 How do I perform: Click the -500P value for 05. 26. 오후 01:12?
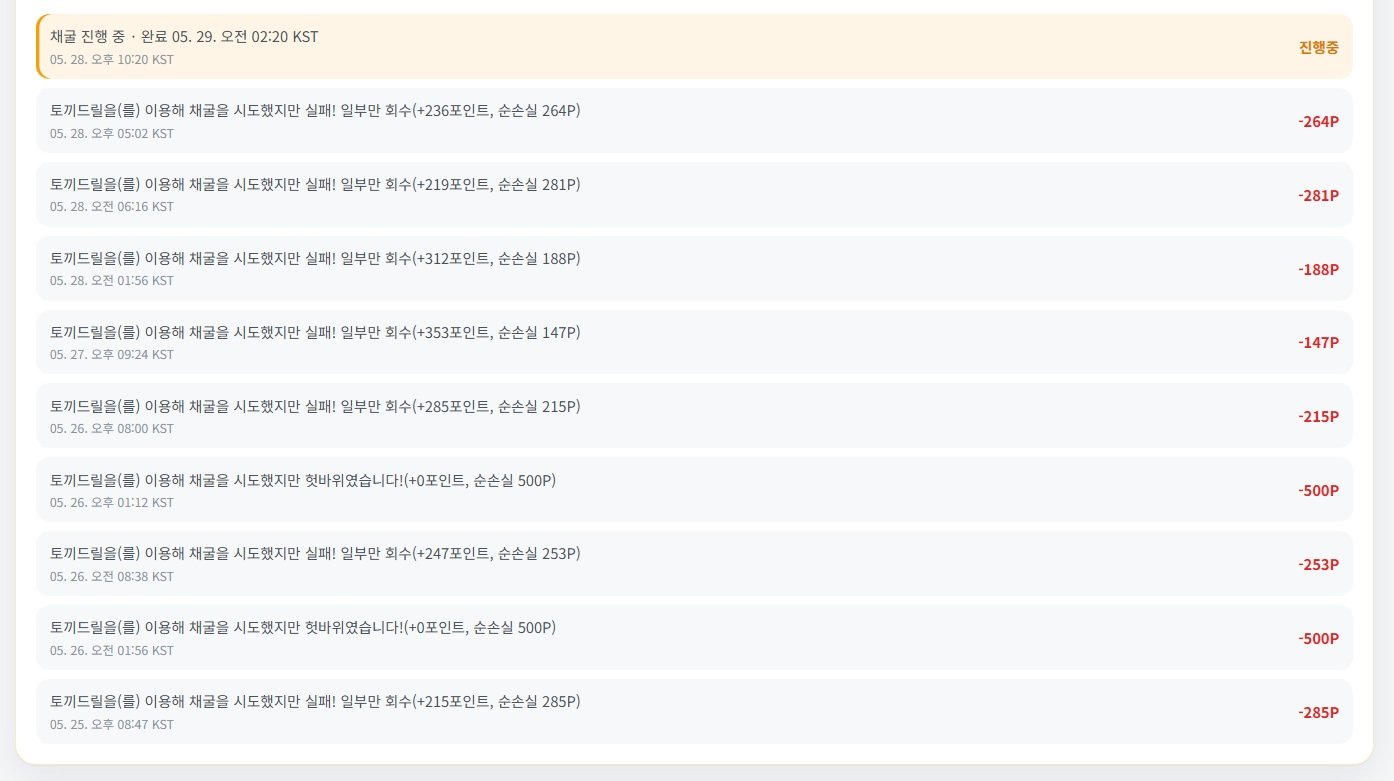[1318, 490]
